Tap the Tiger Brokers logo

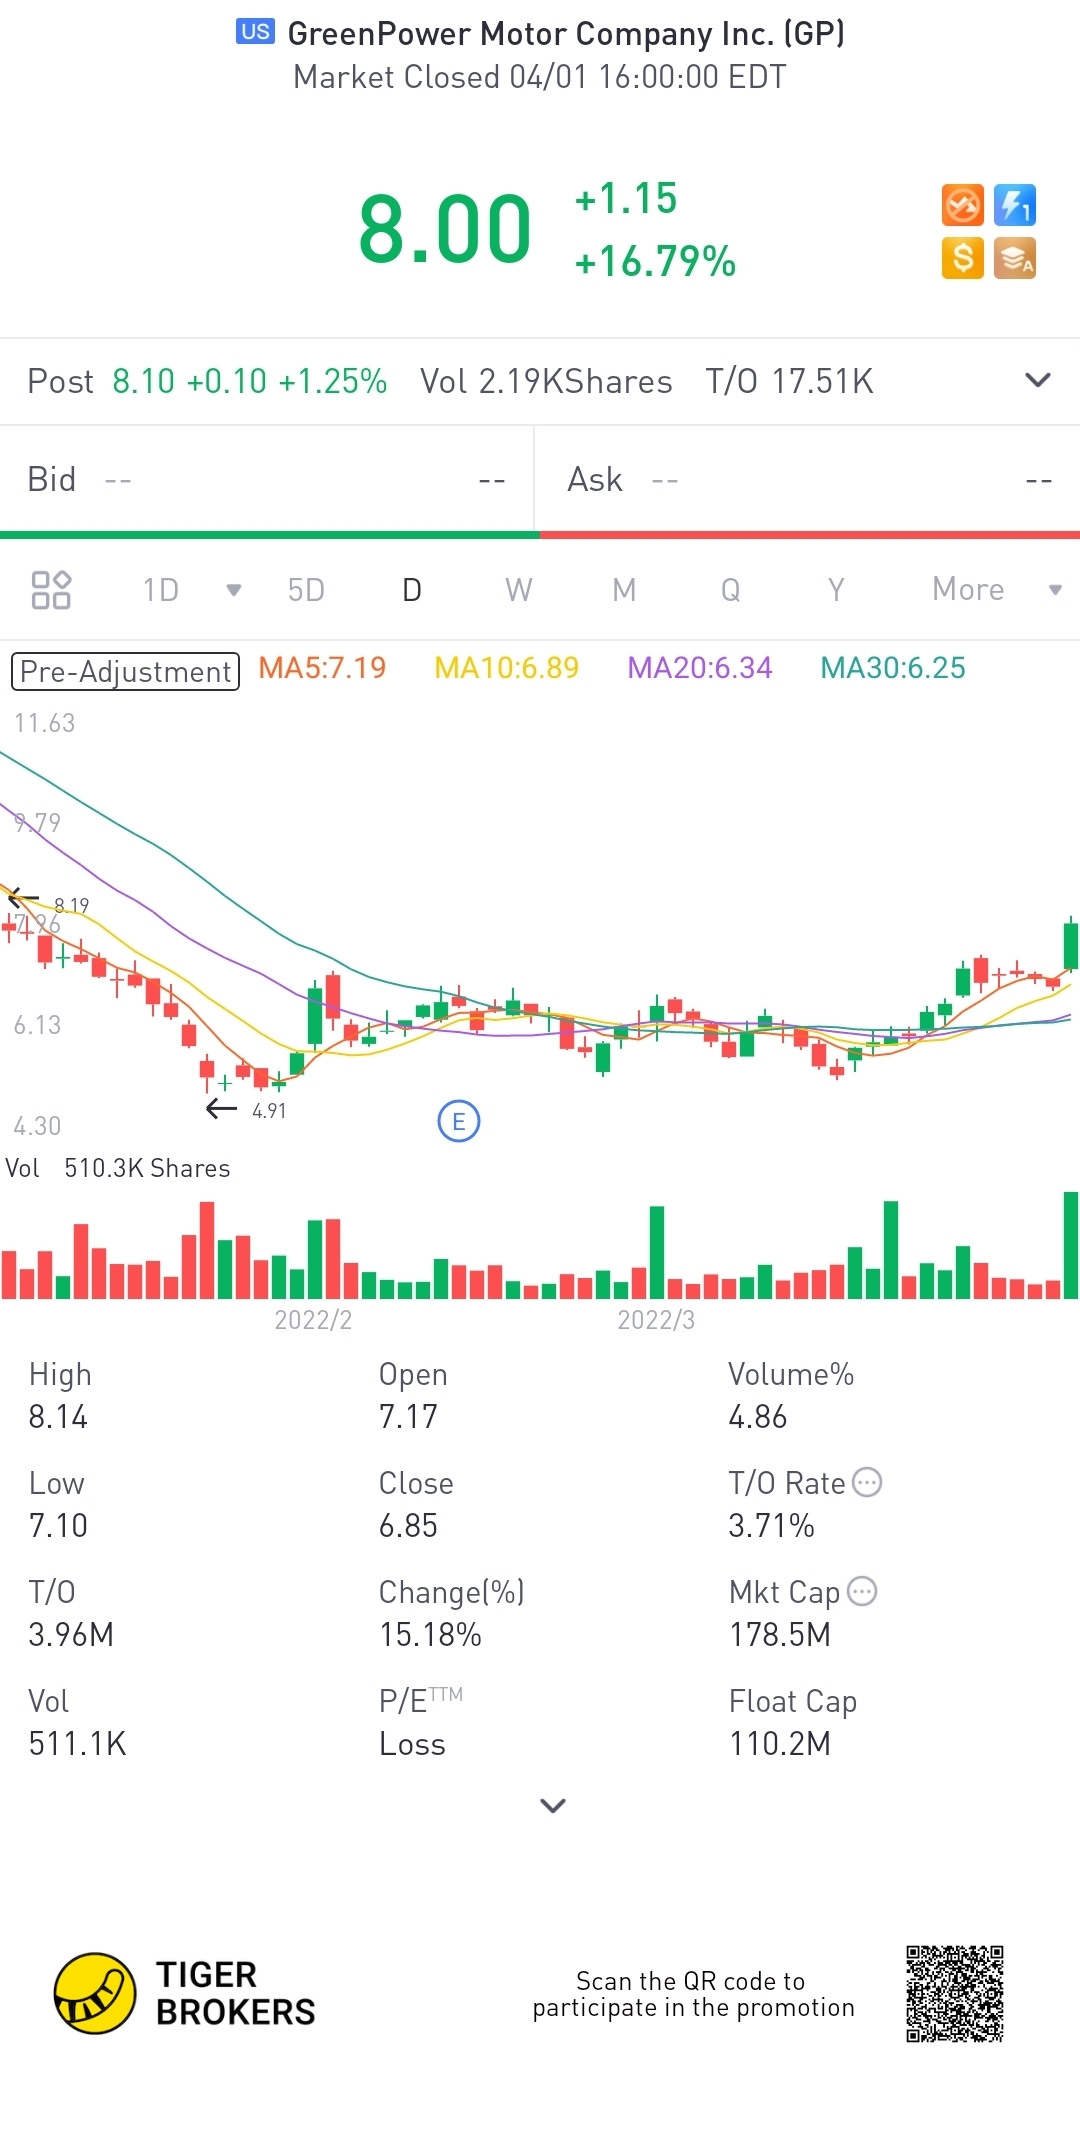pos(185,1993)
